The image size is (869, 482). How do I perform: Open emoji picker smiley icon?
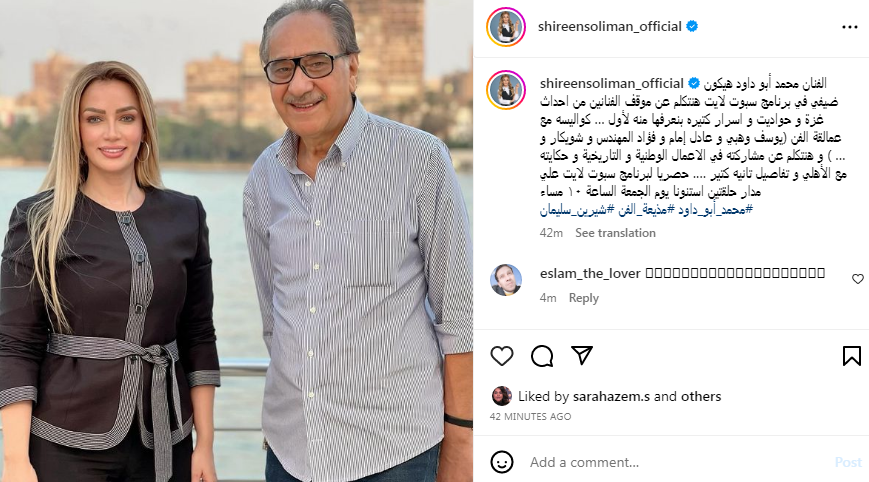(x=502, y=462)
